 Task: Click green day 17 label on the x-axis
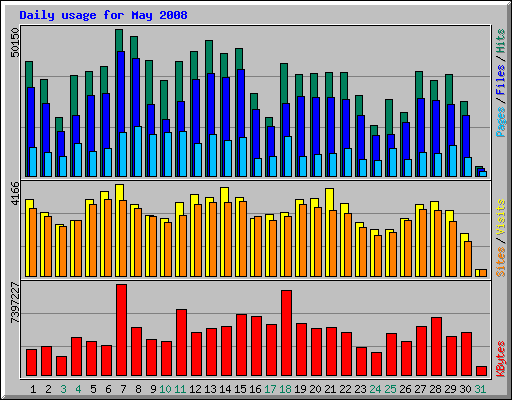coord(270,389)
